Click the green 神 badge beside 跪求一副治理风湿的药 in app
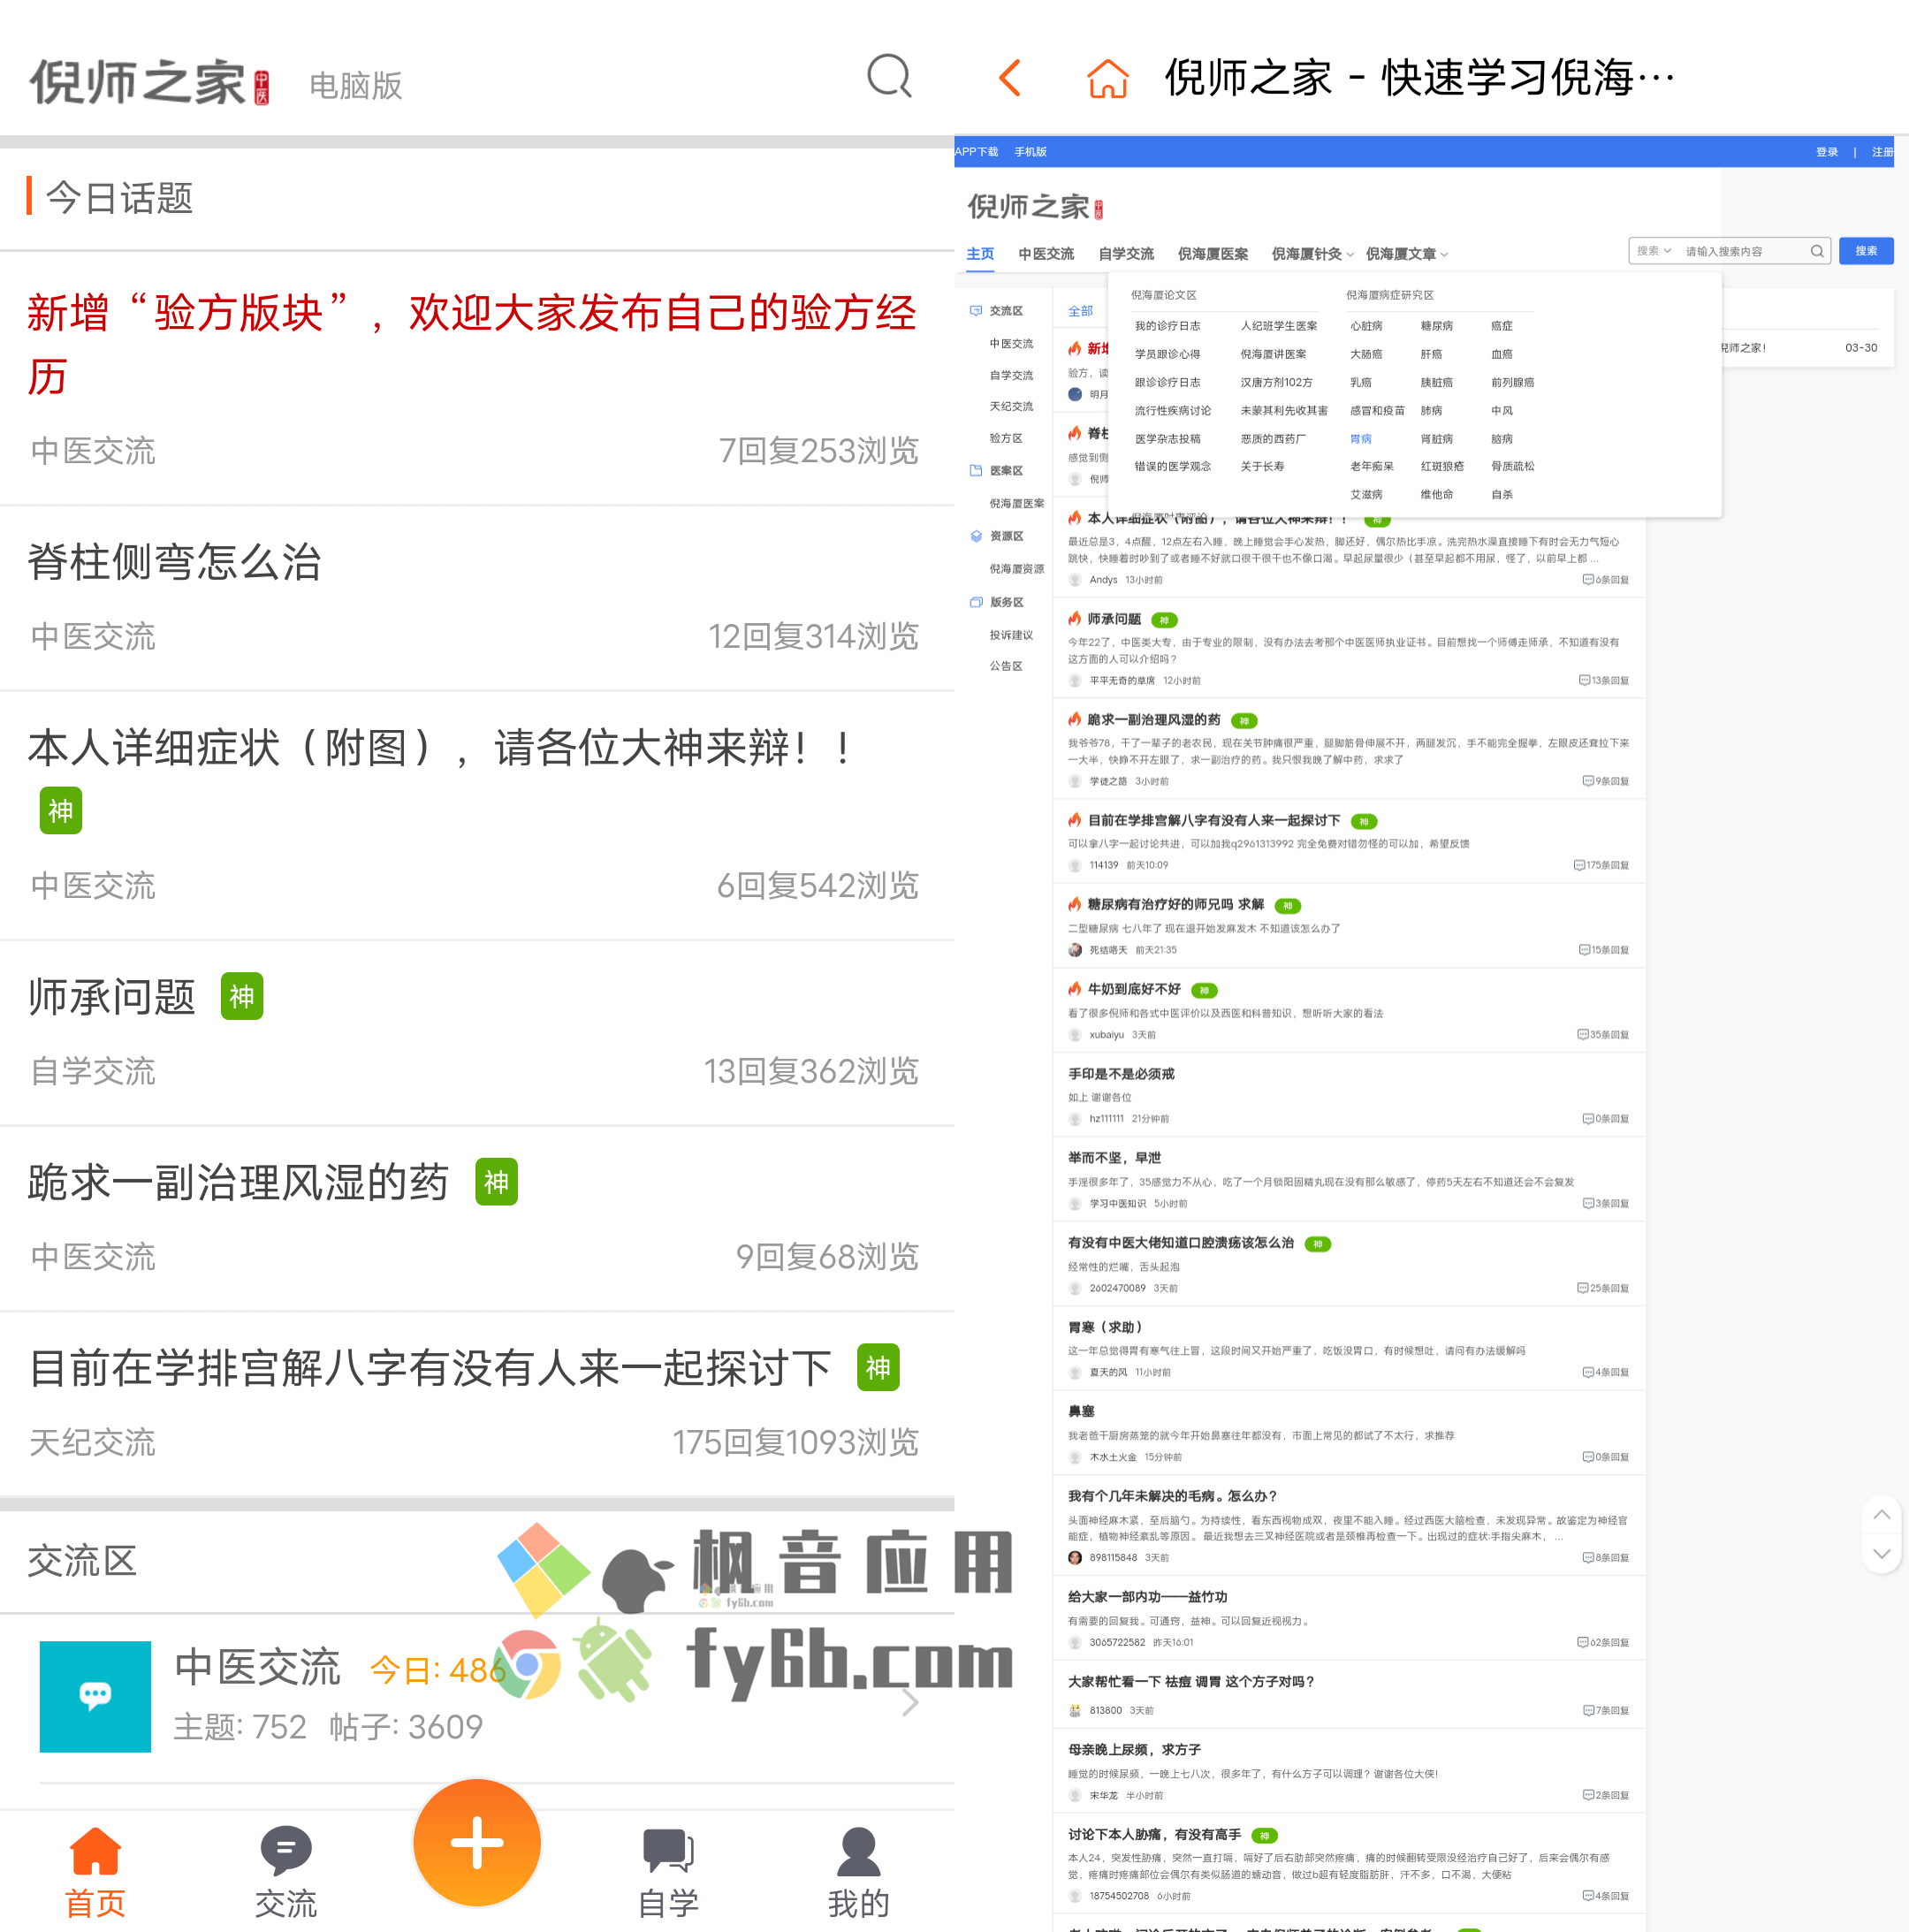Image resolution: width=1909 pixels, height=1932 pixels. 496,1182
